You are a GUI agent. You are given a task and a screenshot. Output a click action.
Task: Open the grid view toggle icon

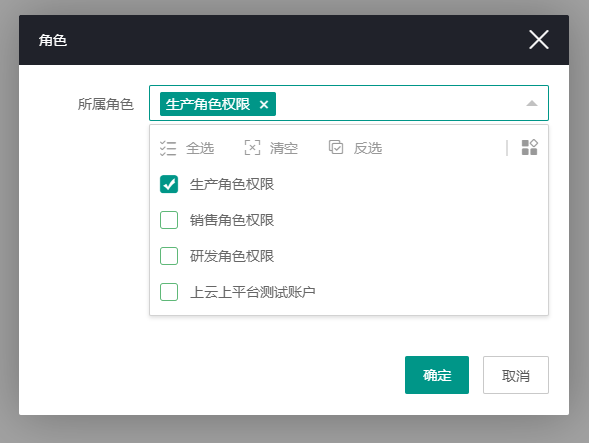click(x=530, y=147)
